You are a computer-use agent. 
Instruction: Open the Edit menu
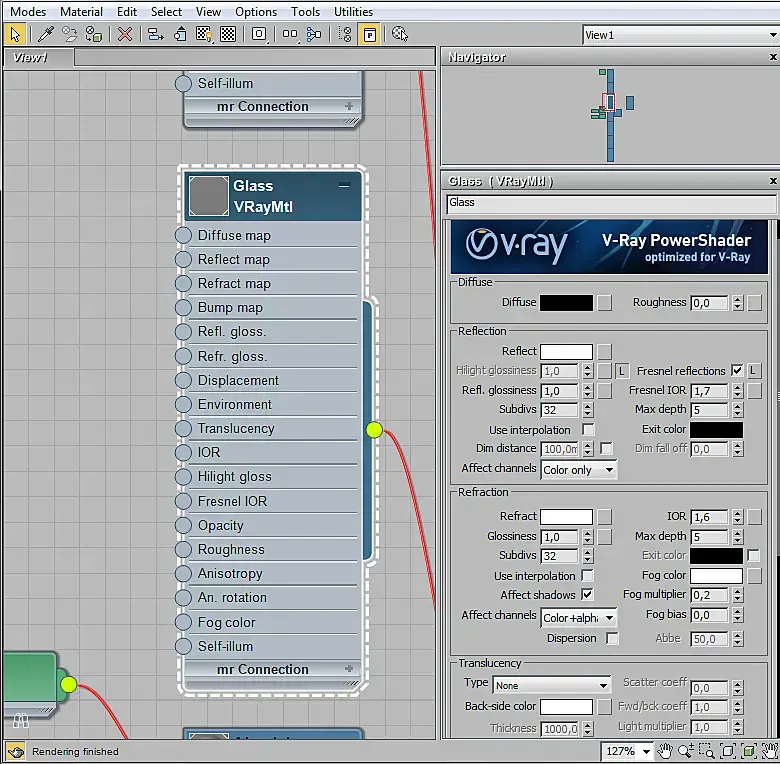point(127,11)
